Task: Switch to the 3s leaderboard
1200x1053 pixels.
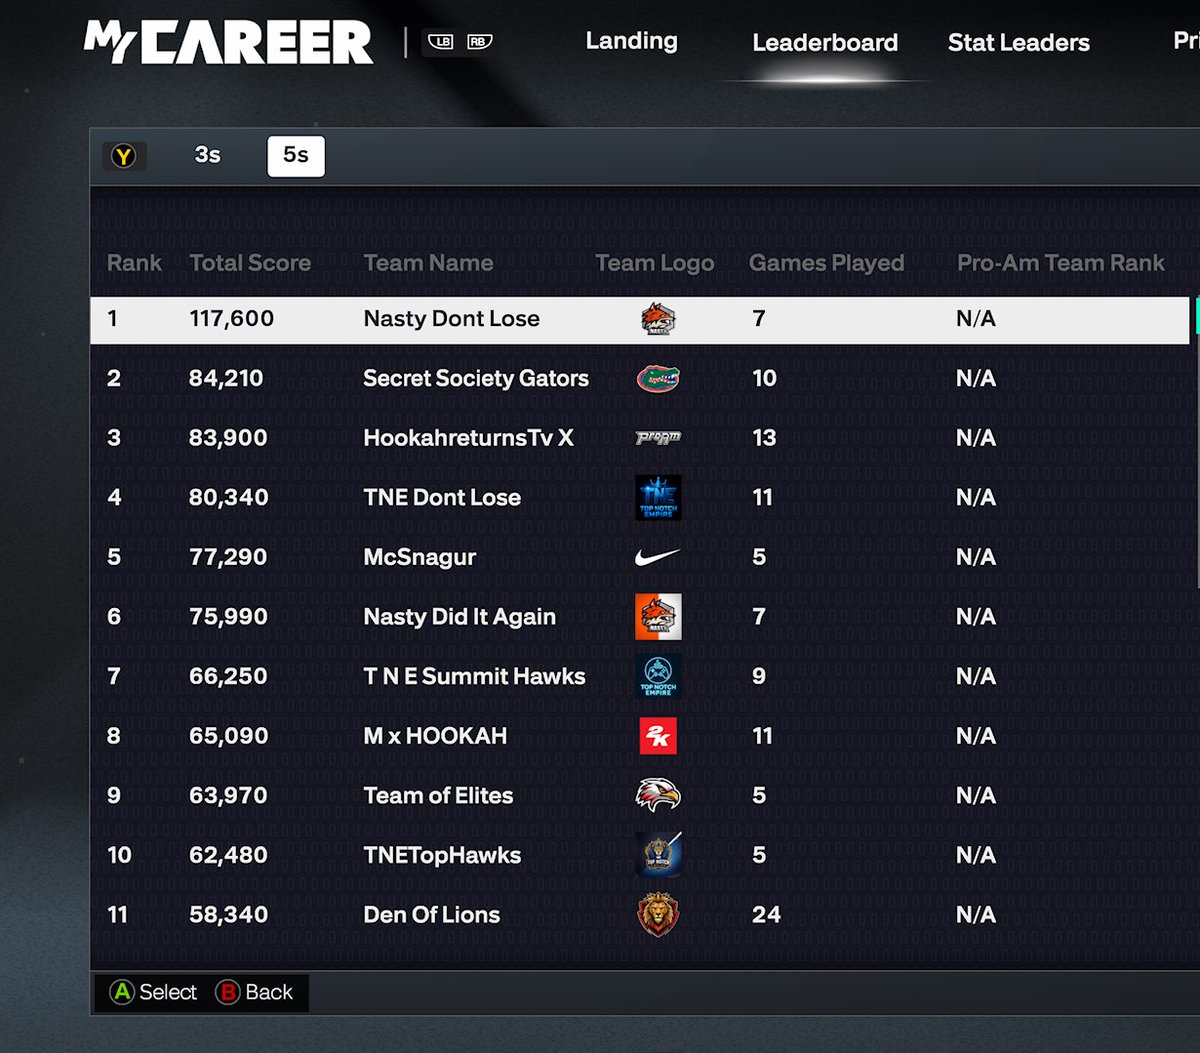Action: (208, 155)
